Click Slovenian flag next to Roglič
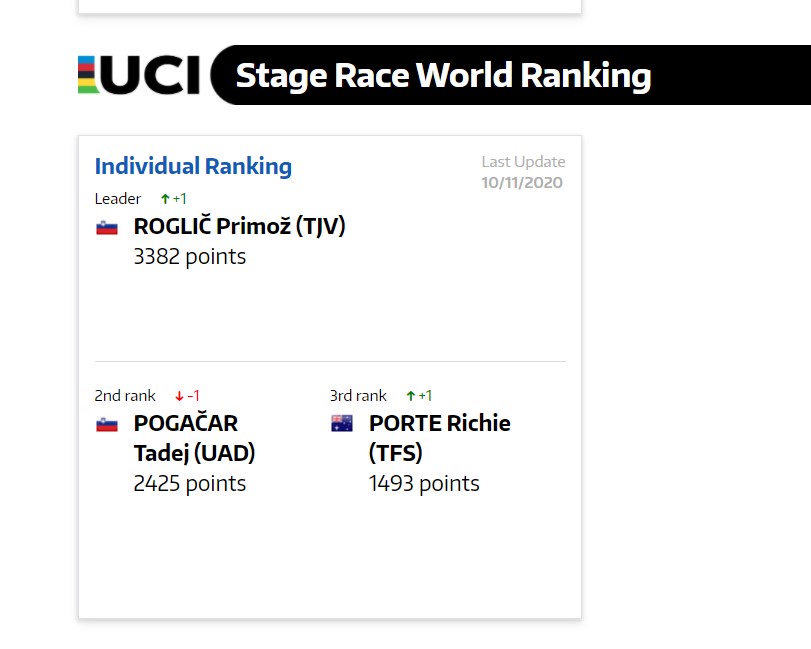The width and height of the screenshot is (811, 649). pos(107,228)
